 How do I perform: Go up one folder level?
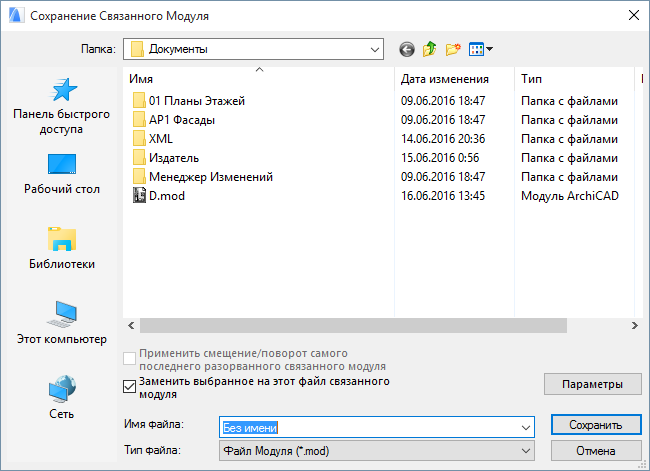tap(430, 48)
